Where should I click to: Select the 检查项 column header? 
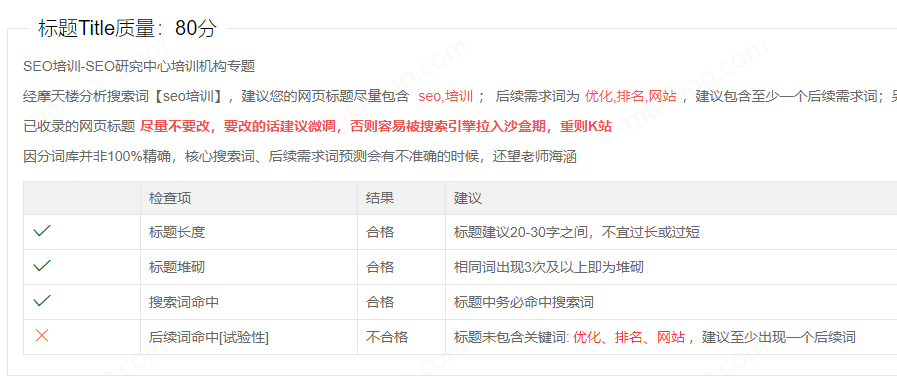click(169, 198)
